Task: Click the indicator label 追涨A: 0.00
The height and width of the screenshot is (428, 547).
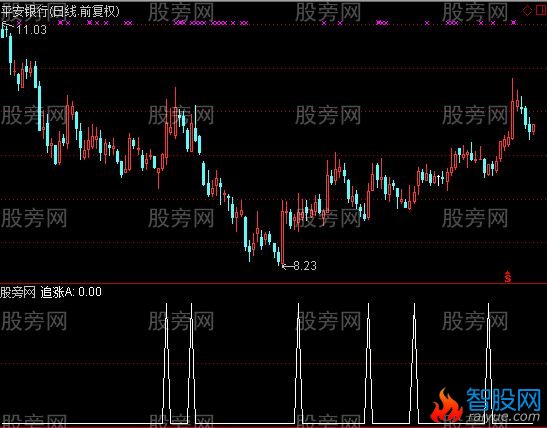Action: point(71,292)
